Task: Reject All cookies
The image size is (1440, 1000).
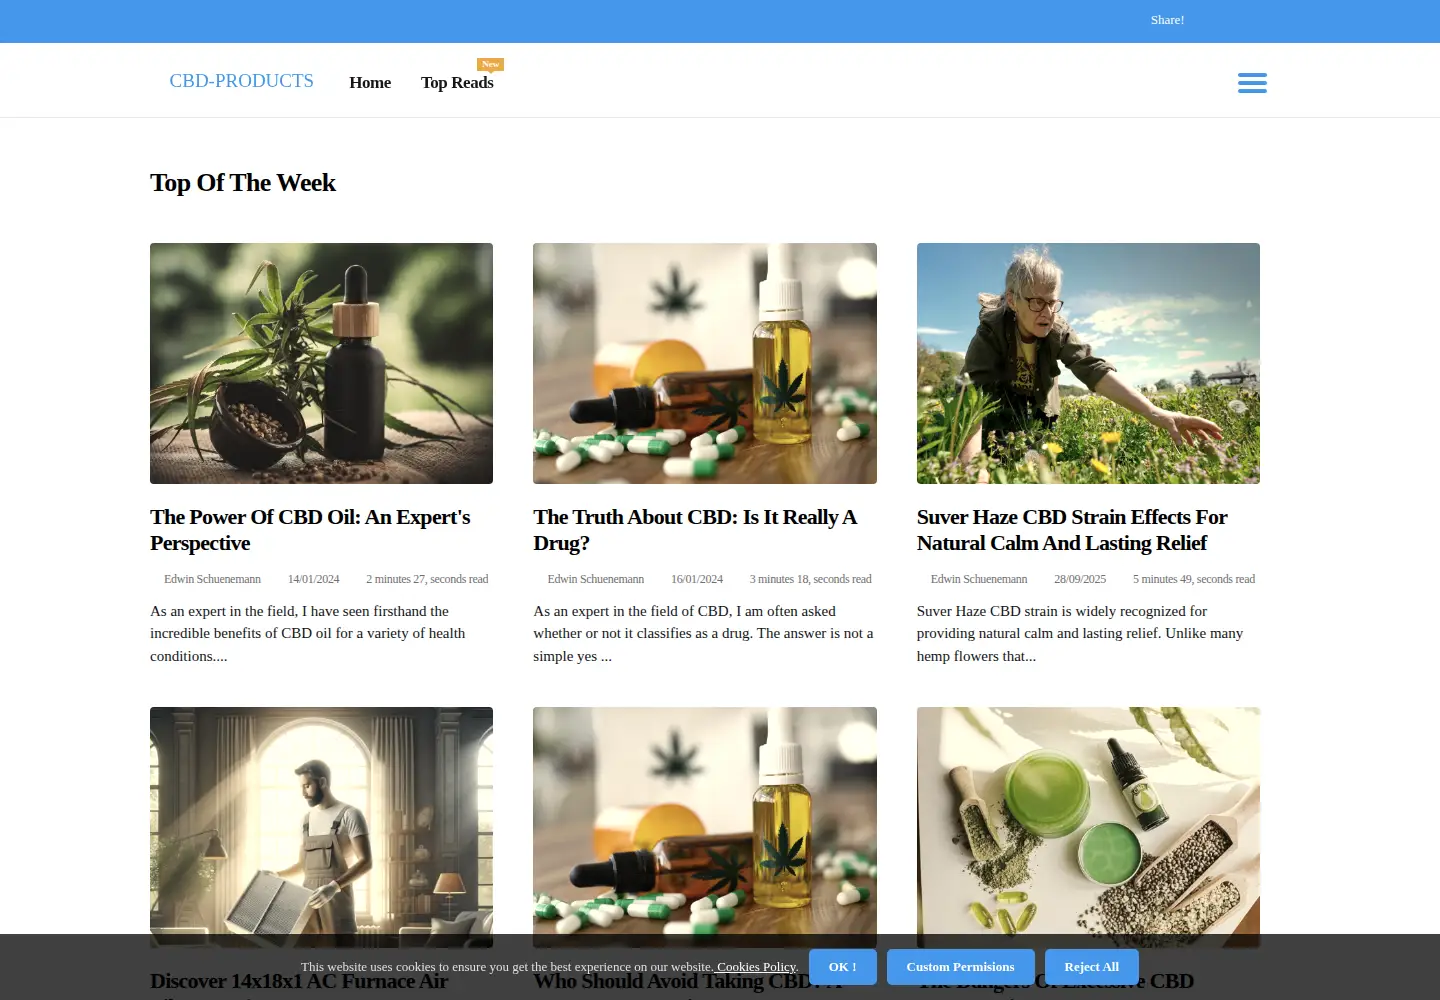Action: click(x=1092, y=967)
